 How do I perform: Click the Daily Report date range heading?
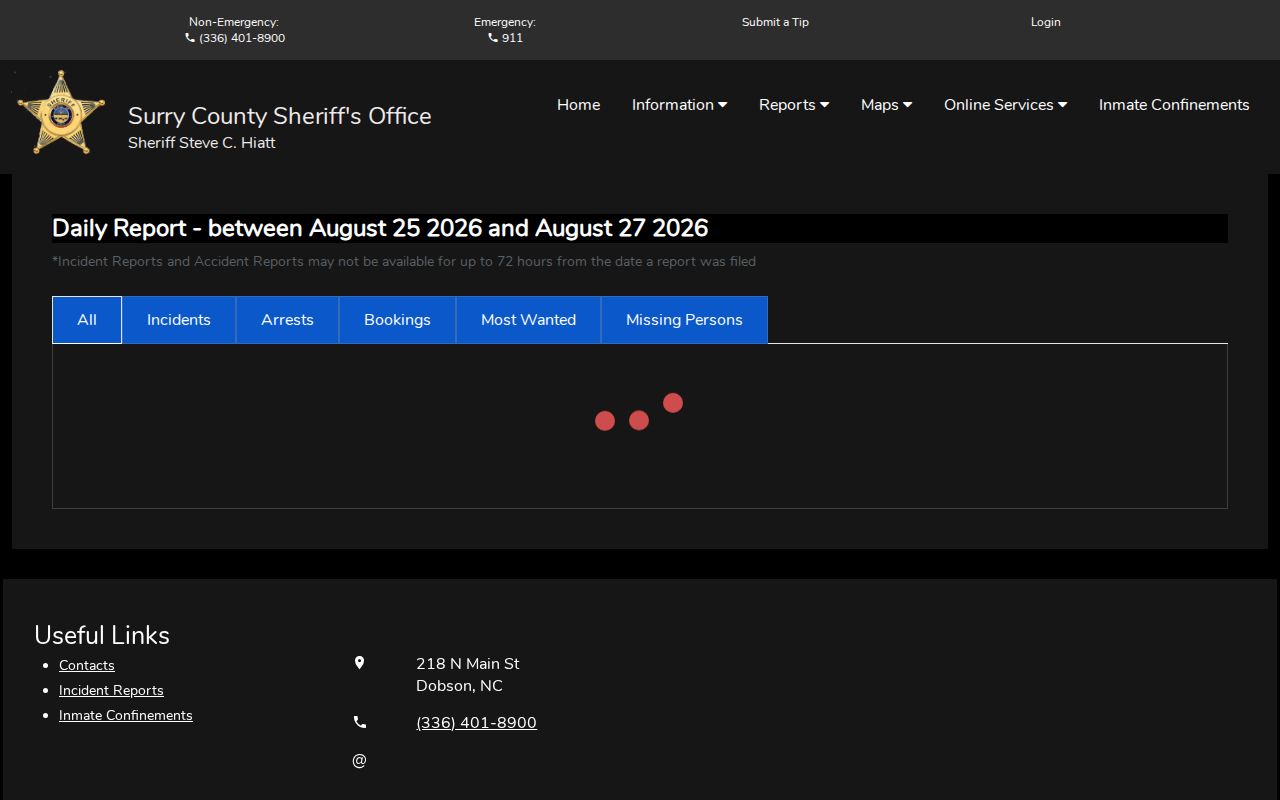point(380,228)
